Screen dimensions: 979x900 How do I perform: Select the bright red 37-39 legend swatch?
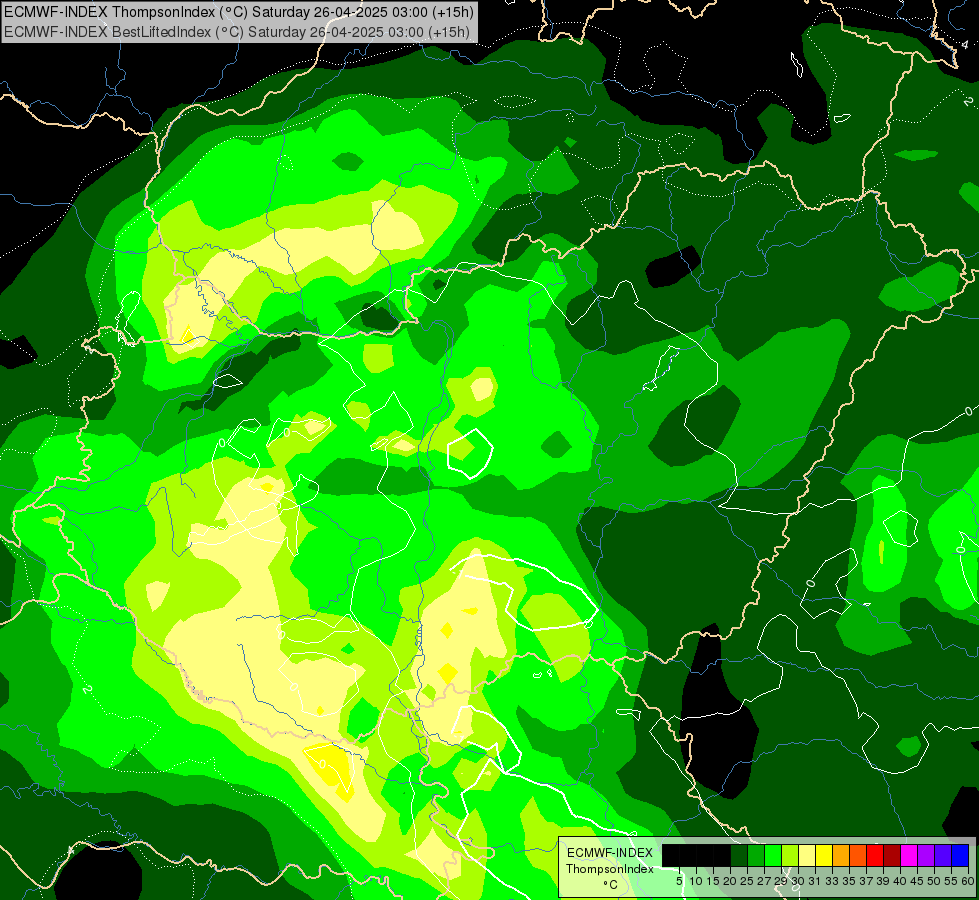[875, 856]
